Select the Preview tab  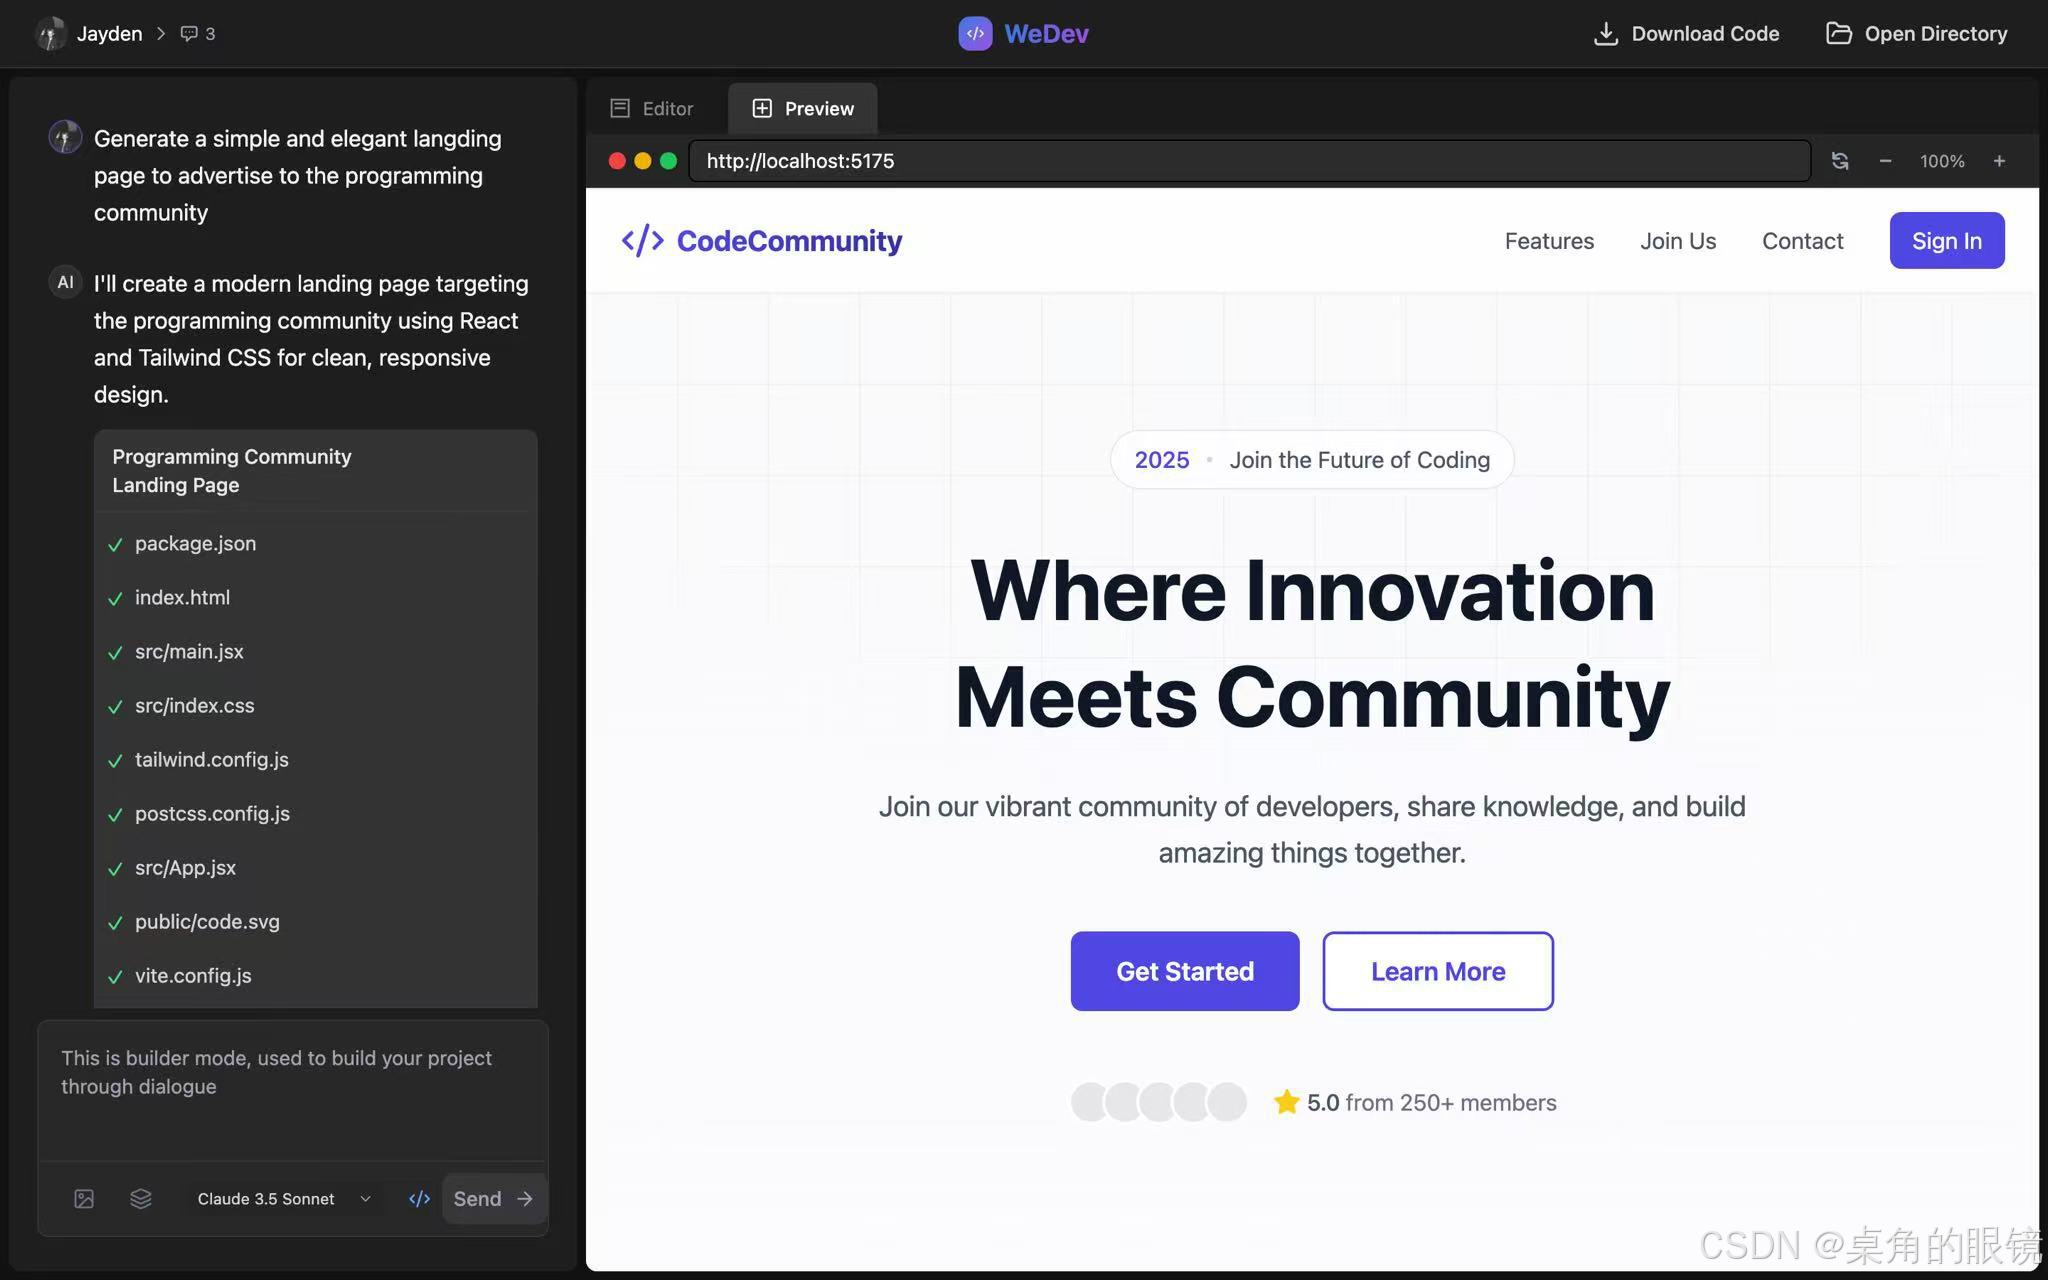pos(803,108)
